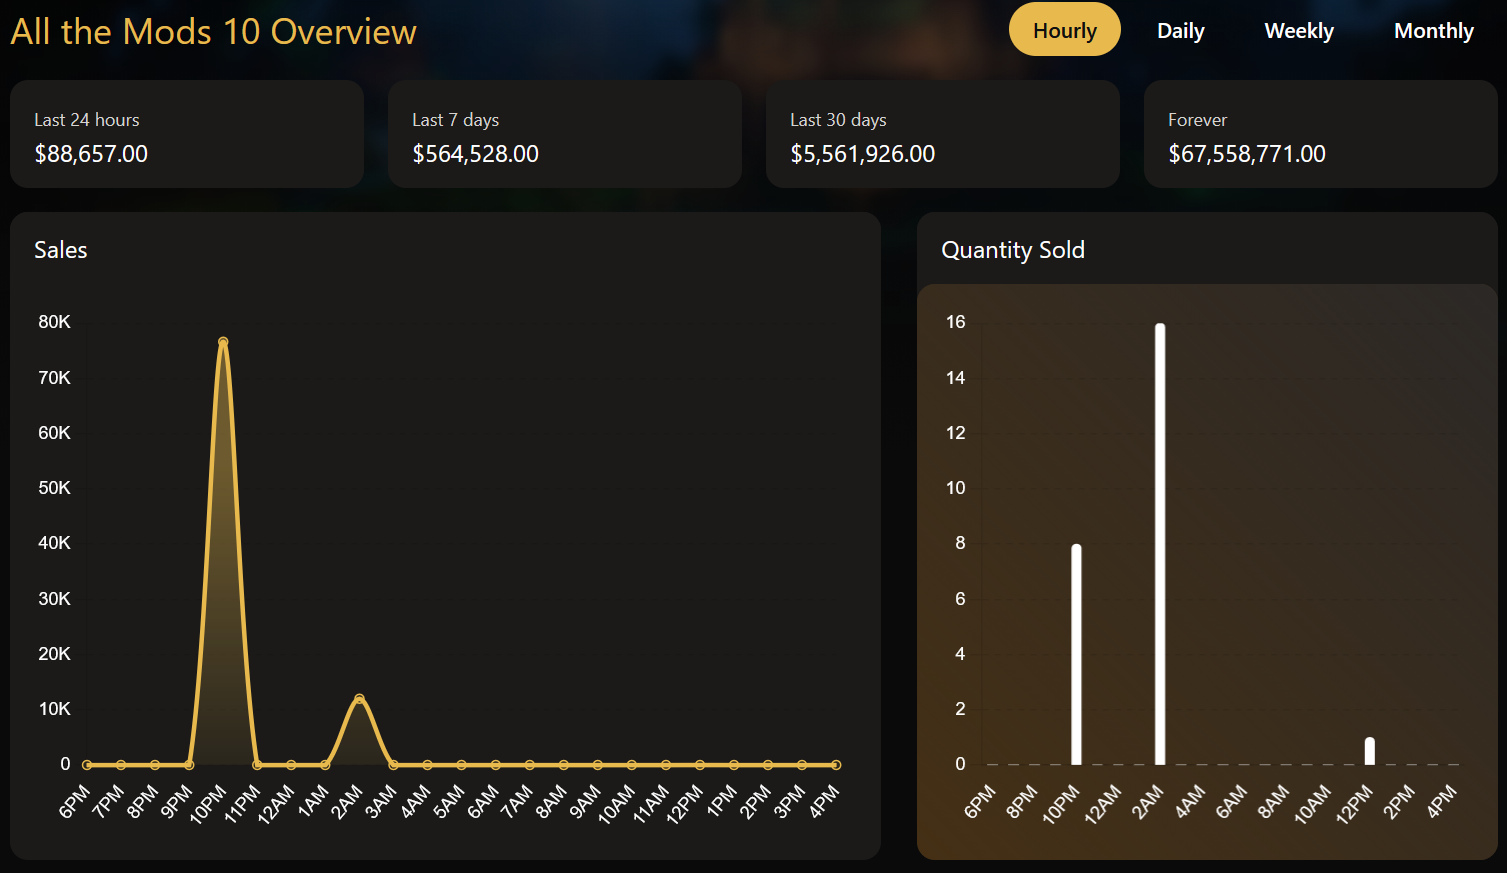Click the All the Mods 10 Overview title
The height and width of the screenshot is (873, 1507).
click(x=213, y=31)
